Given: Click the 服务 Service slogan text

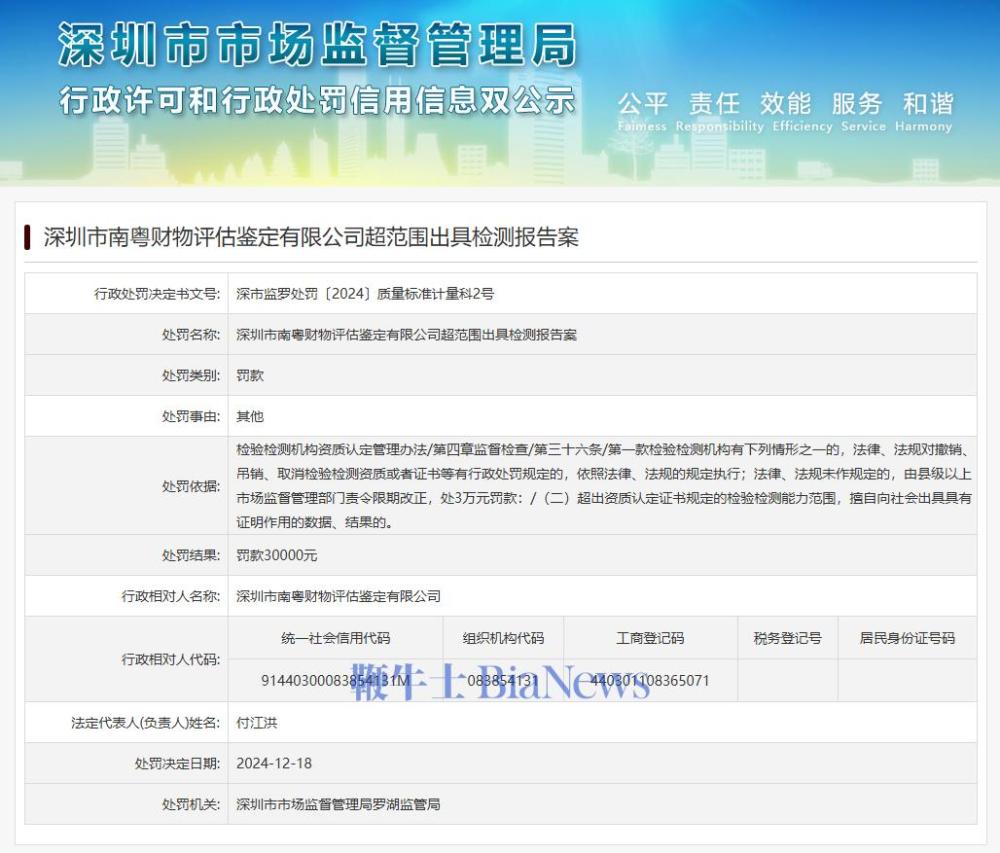Looking at the screenshot, I should coord(863,111).
